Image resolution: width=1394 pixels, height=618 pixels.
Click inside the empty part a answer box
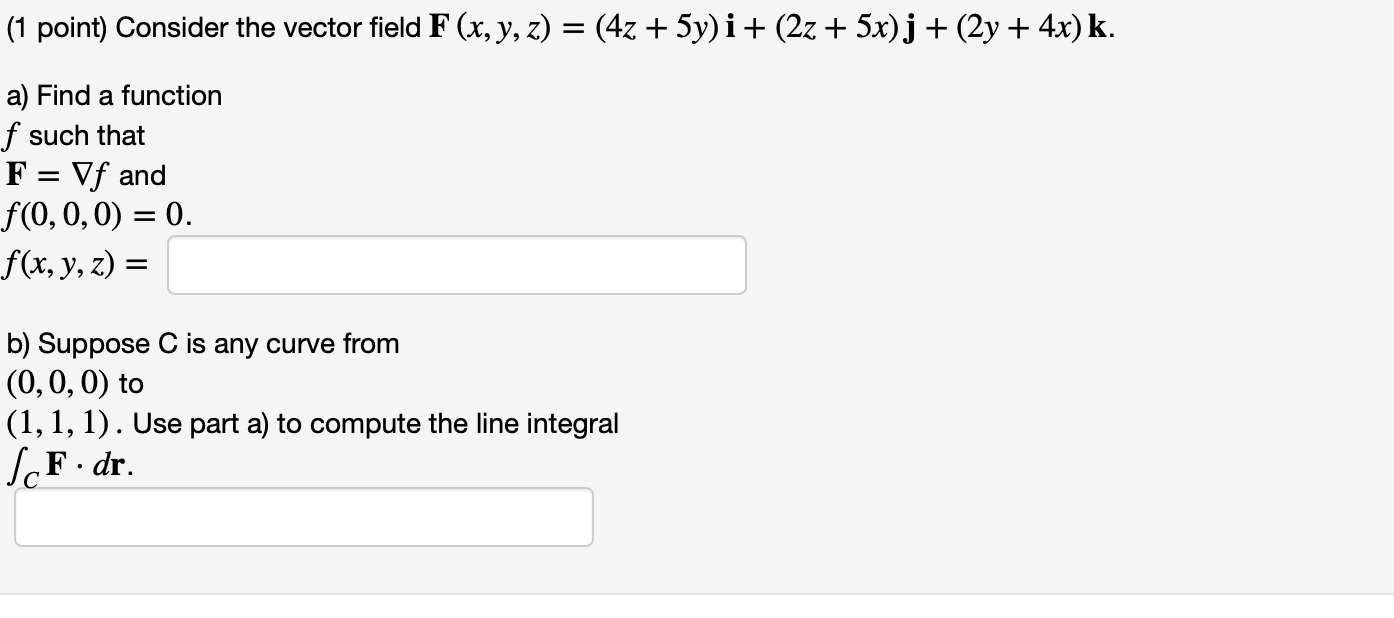point(455,264)
